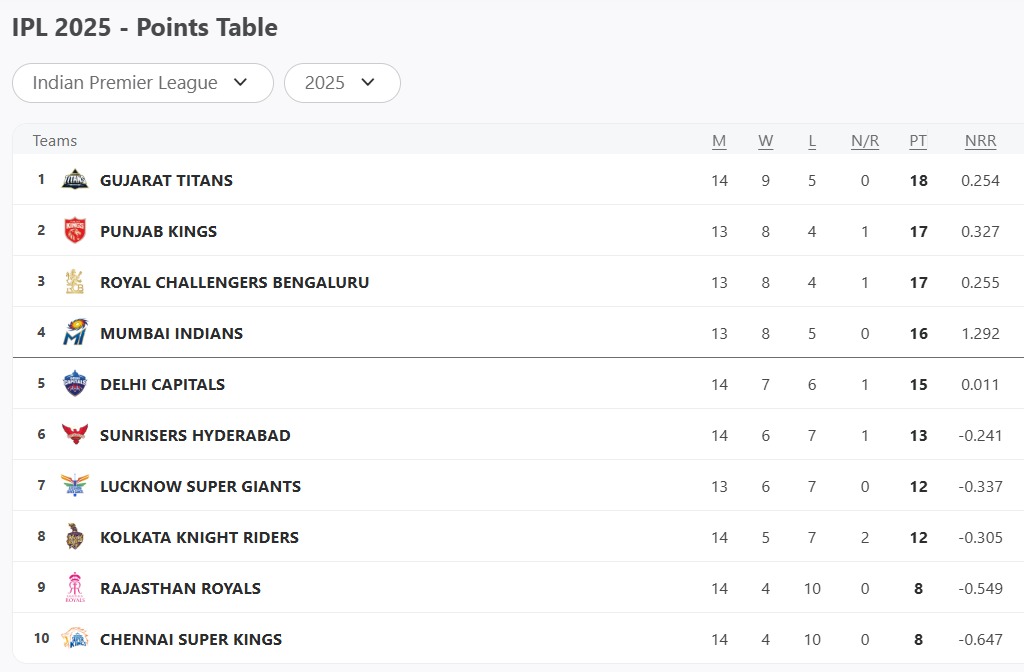This screenshot has height=672, width=1024.
Task: Open the GUJARAT TITANS team name link
Action: tap(166, 180)
